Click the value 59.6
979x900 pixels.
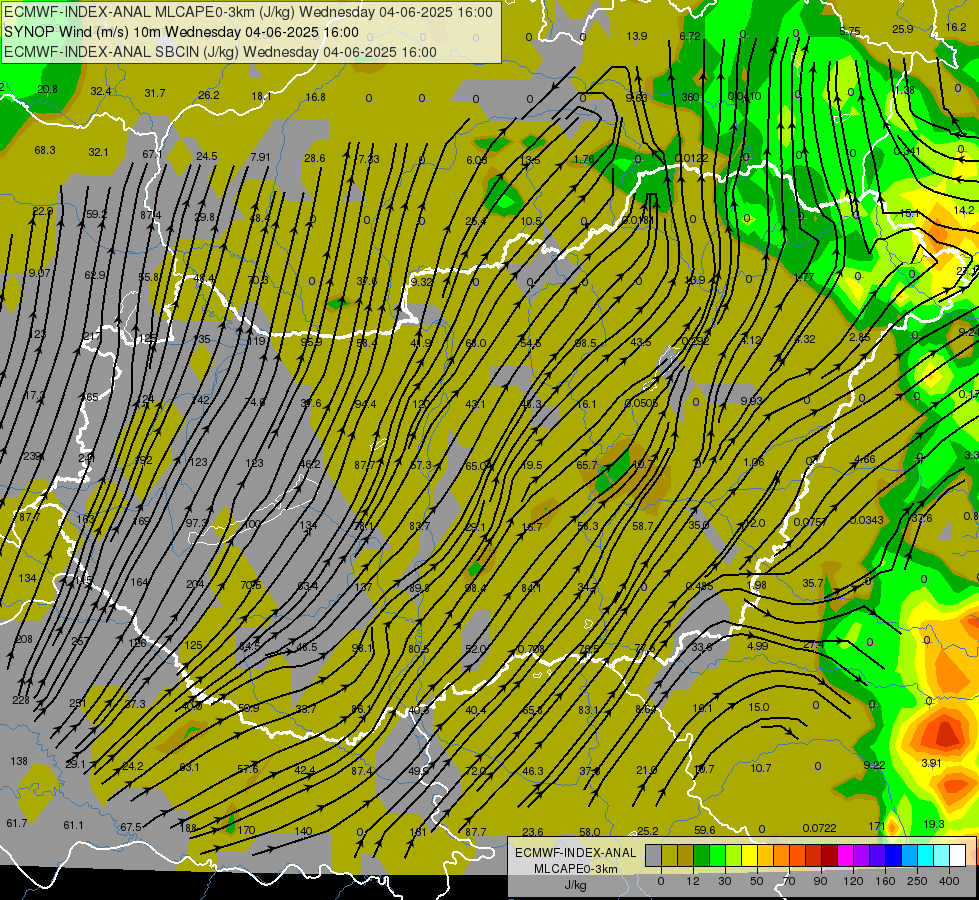click(x=704, y=830)
